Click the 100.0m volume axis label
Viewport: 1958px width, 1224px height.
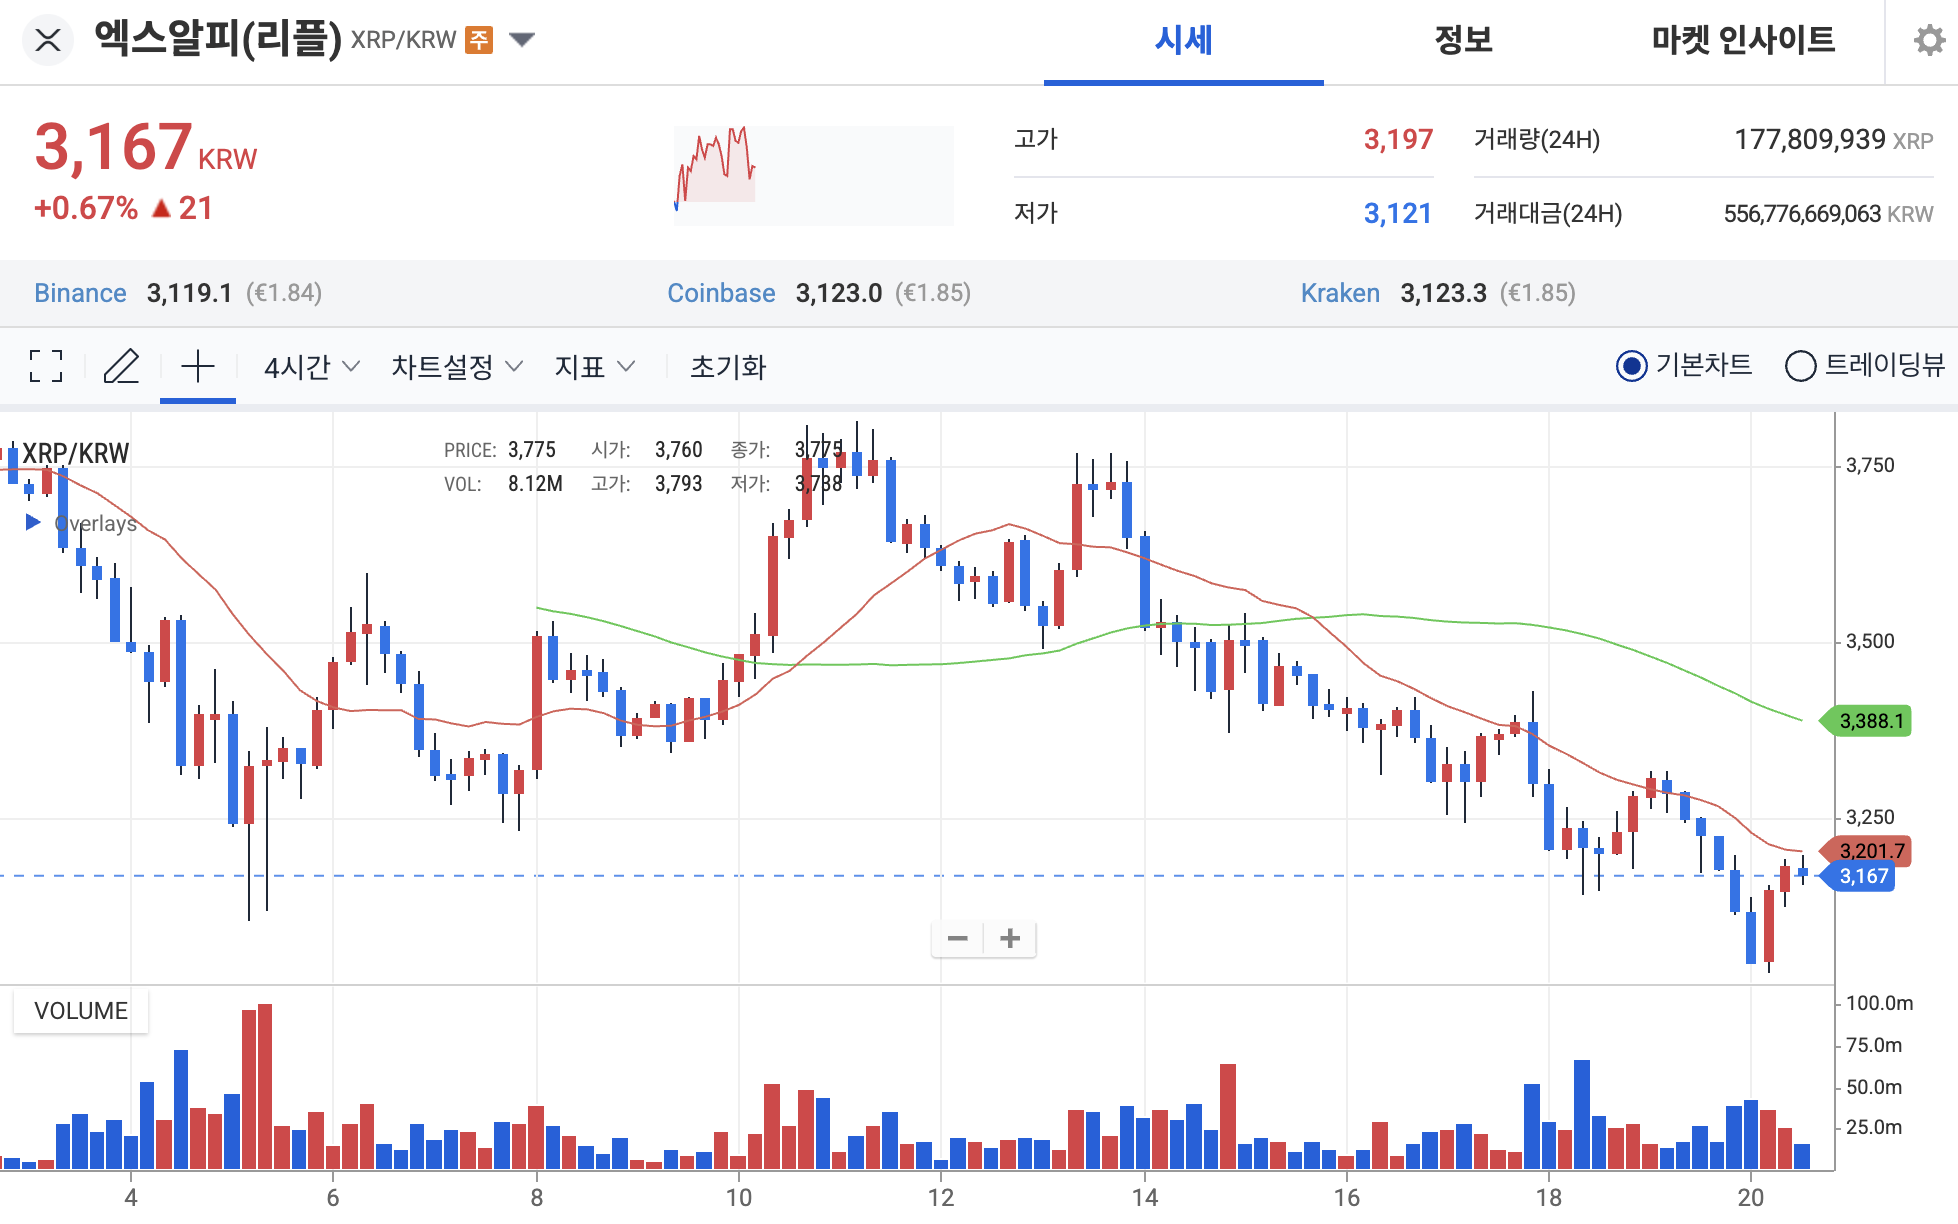coord(1879,1003)
